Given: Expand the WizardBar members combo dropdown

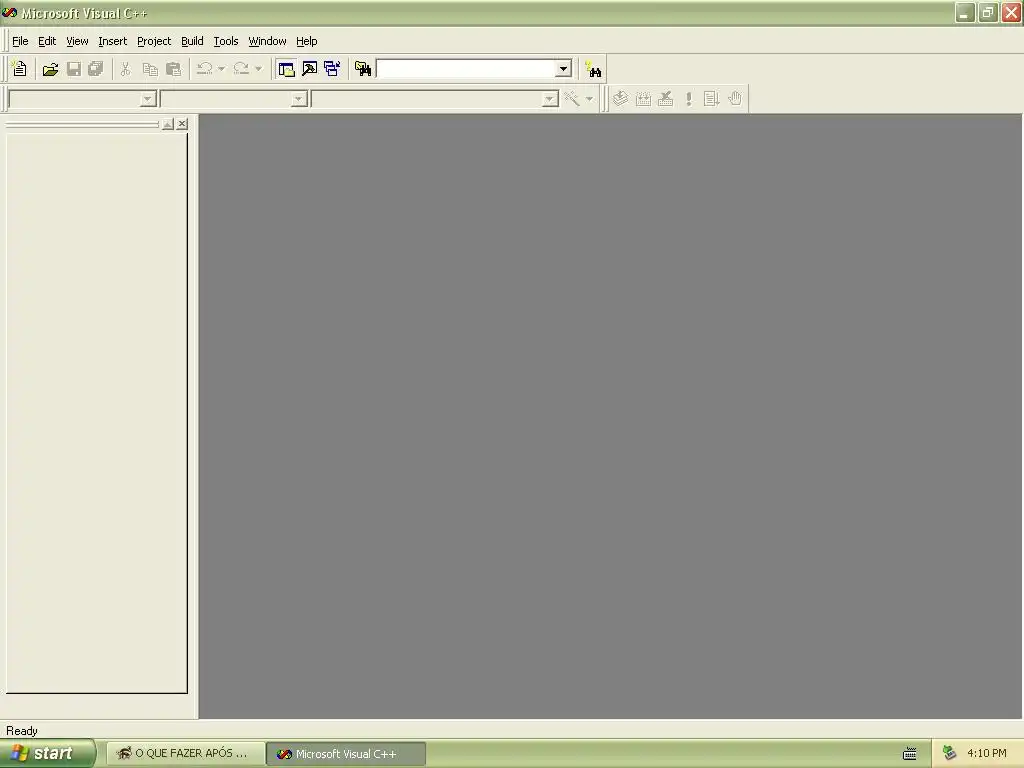Looking at the screenshot, I should tap(550, 99).
